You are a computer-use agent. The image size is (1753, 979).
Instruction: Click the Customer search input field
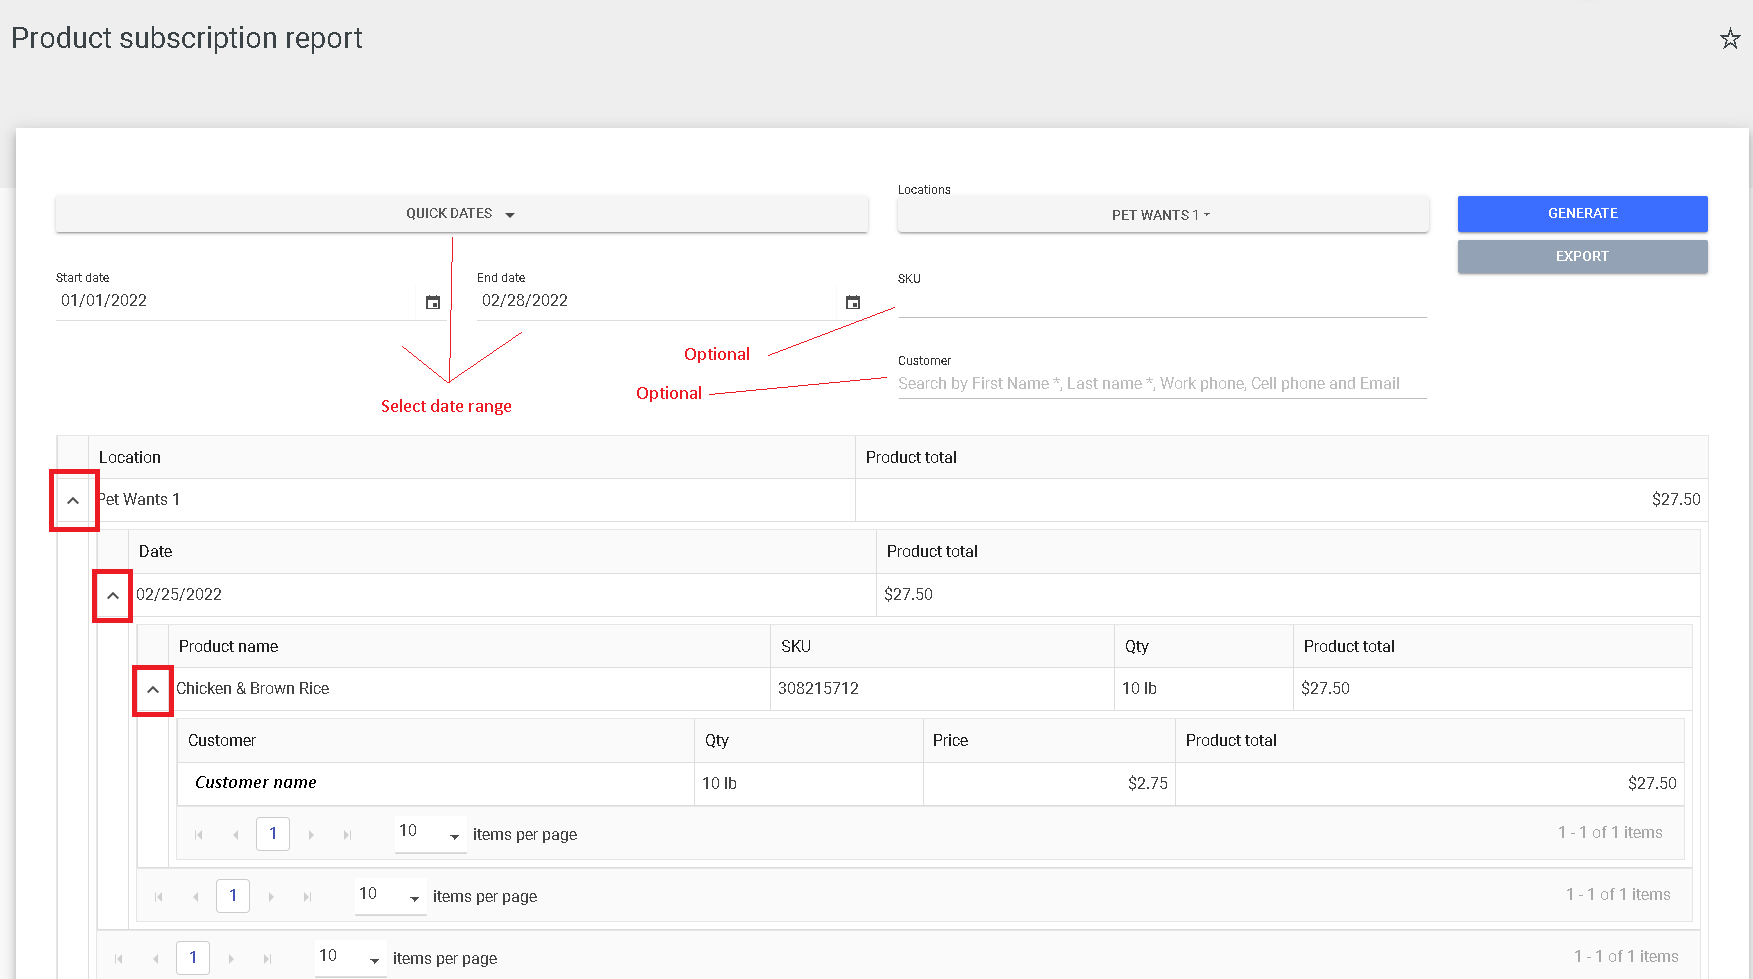pos(1160,383)
